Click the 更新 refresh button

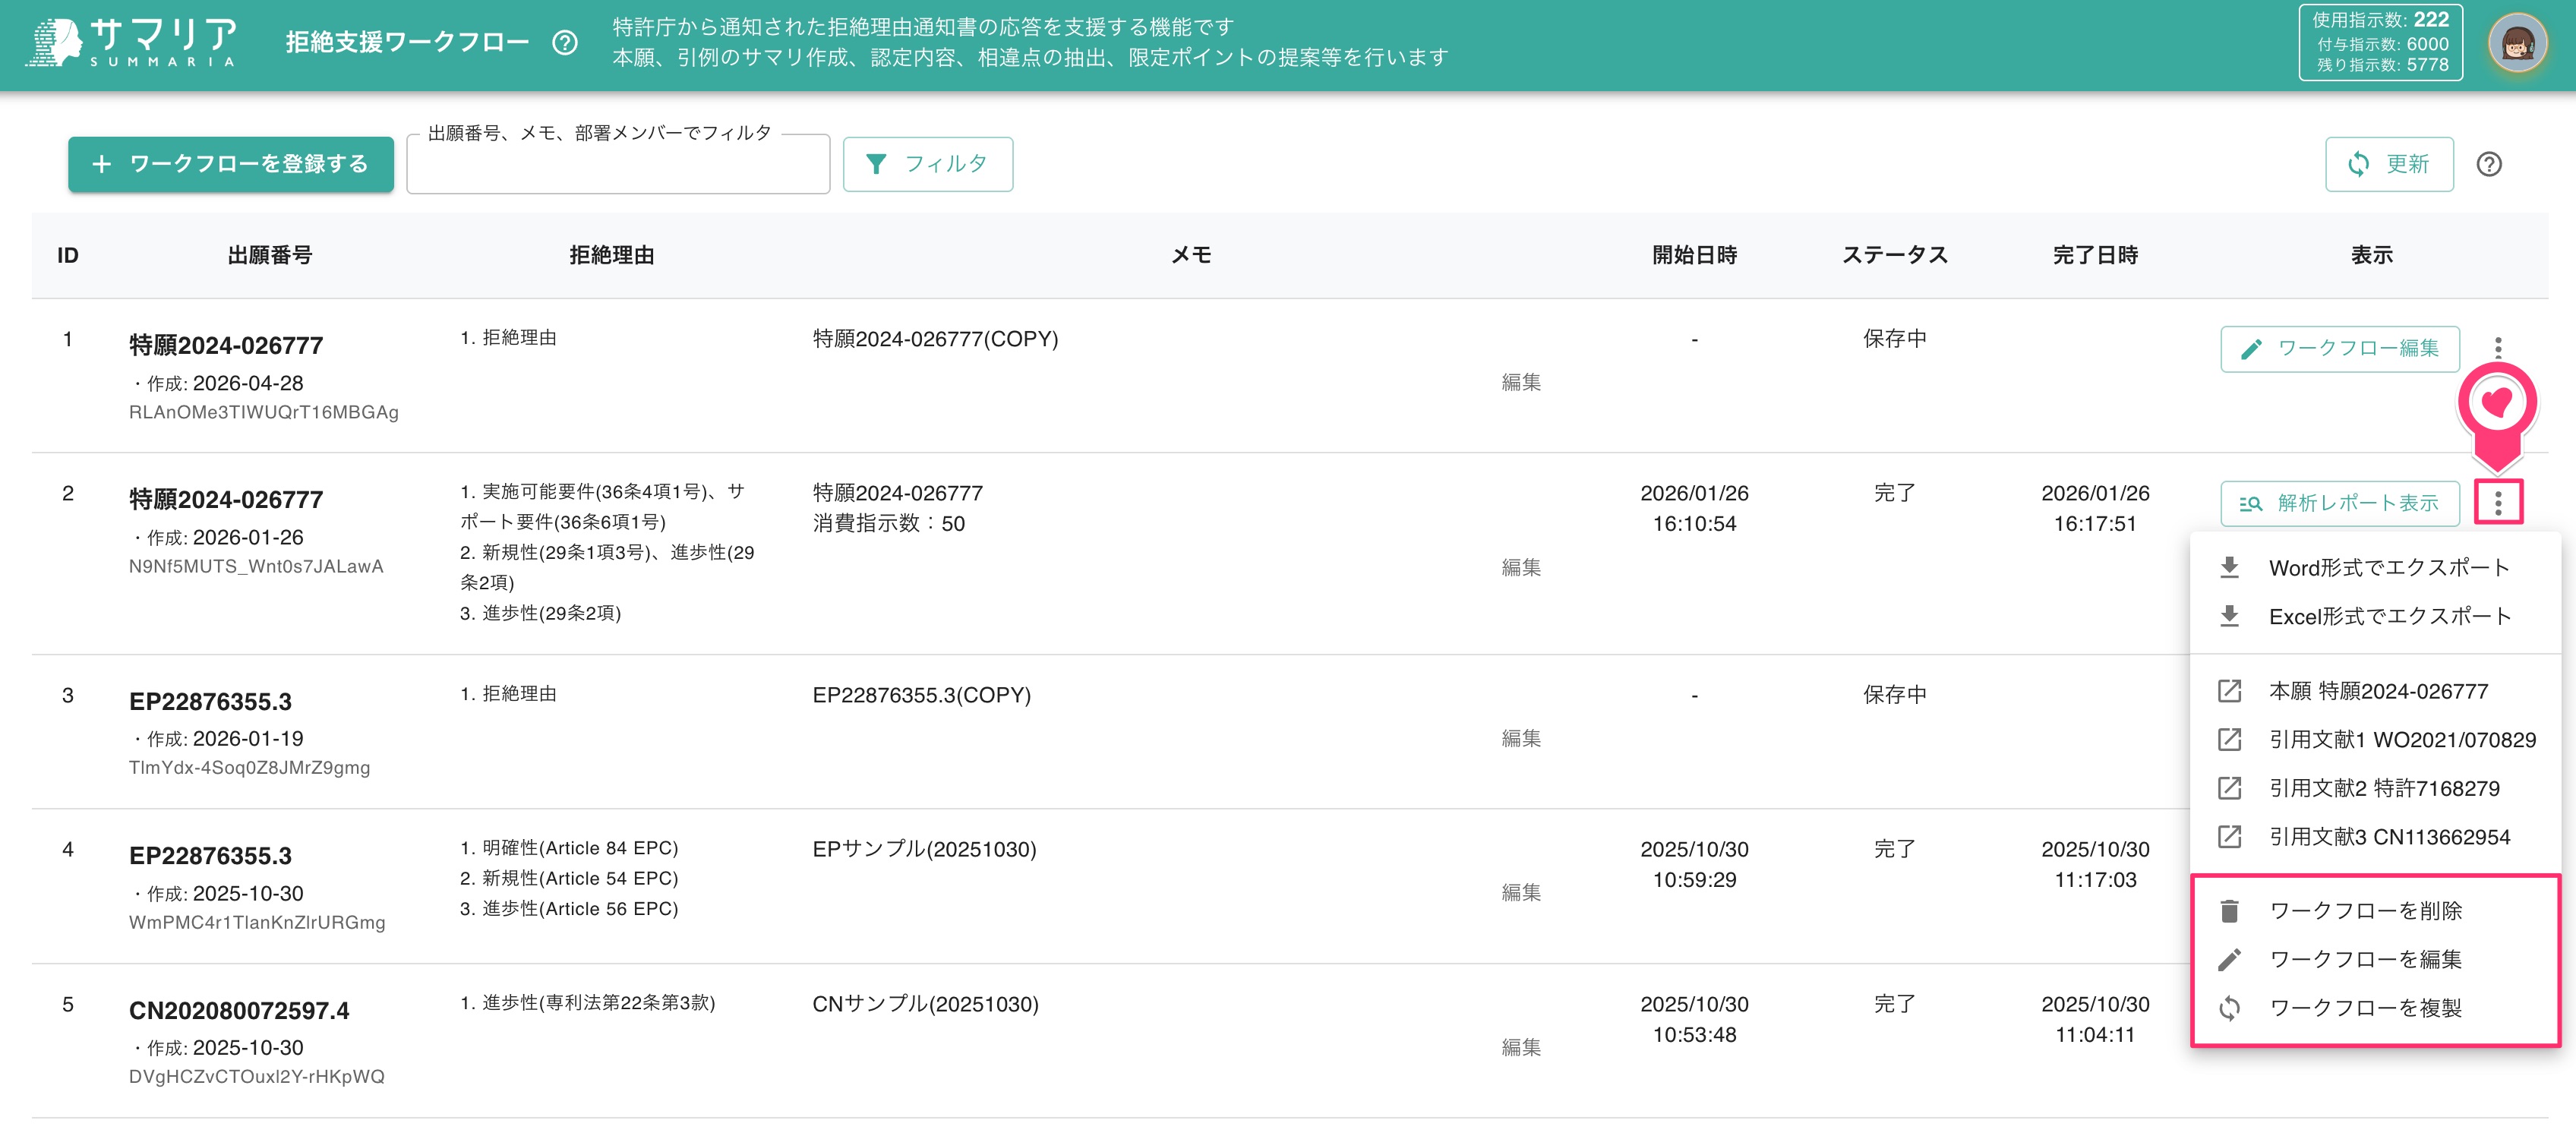coord(2388,164)
